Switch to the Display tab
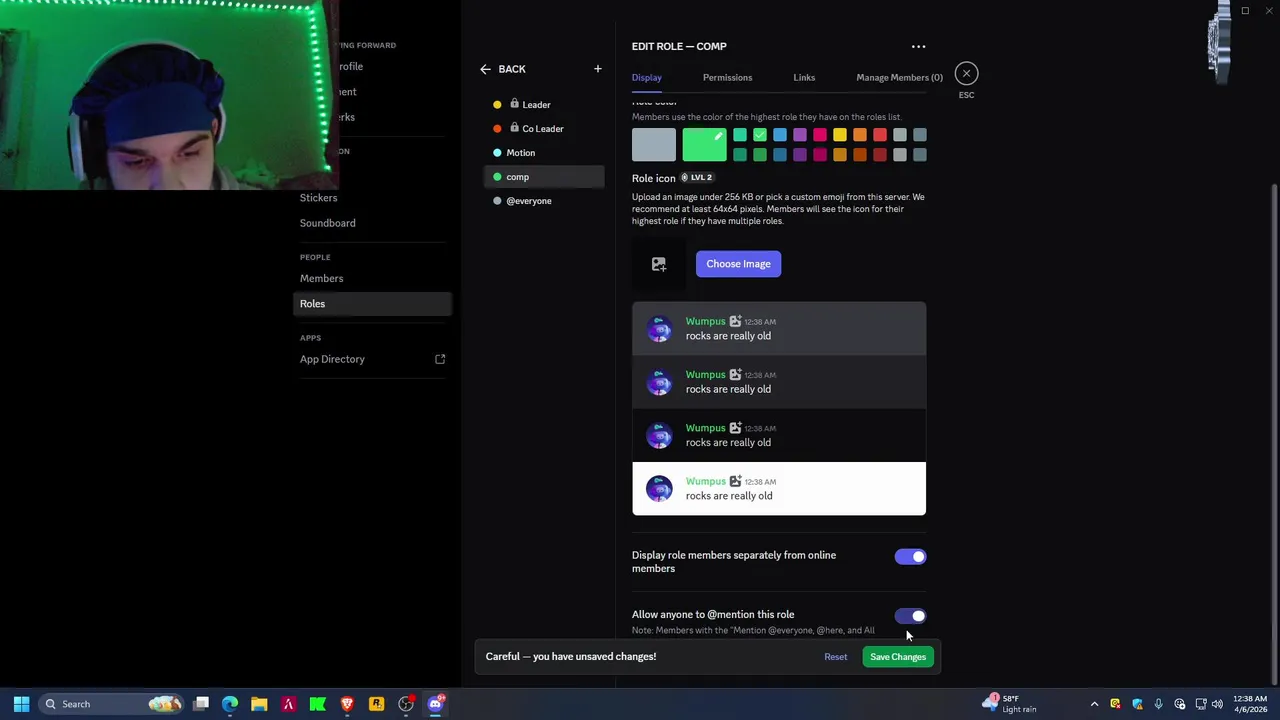Screen dimensions: 1280x720 pyautogui.click(x=646, y=77)
